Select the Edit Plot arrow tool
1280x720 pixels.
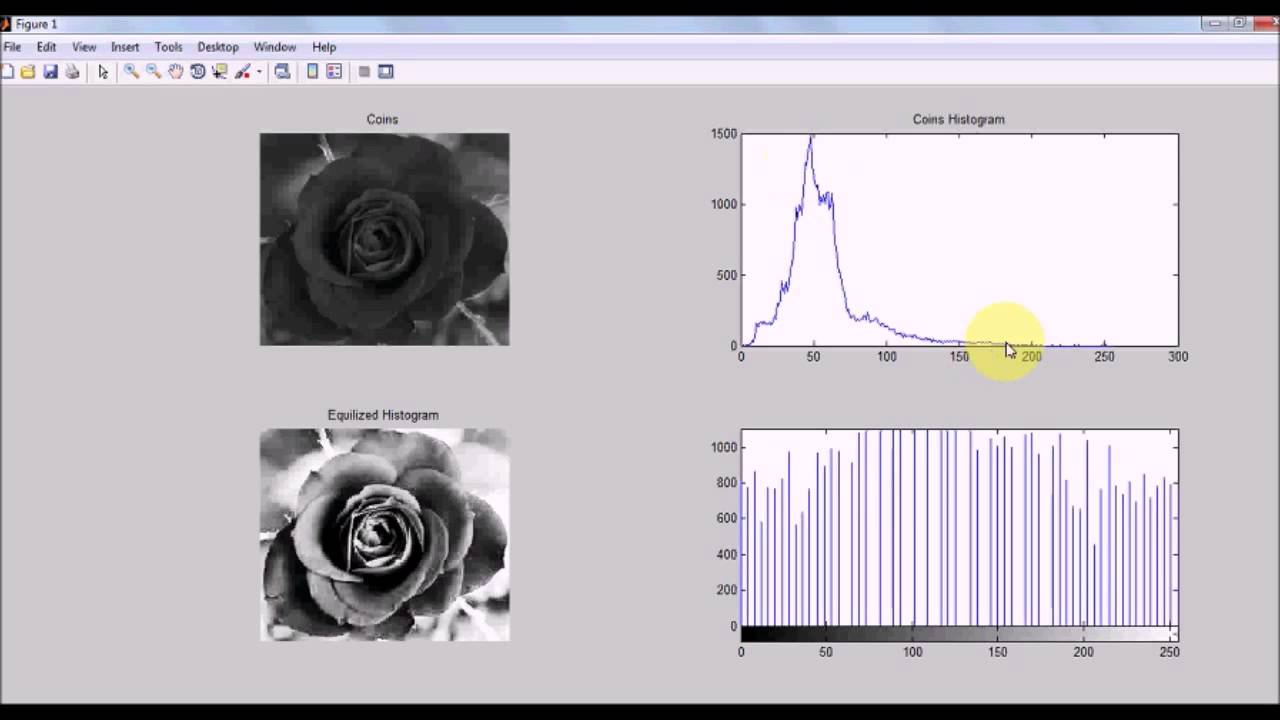(103, 72)
